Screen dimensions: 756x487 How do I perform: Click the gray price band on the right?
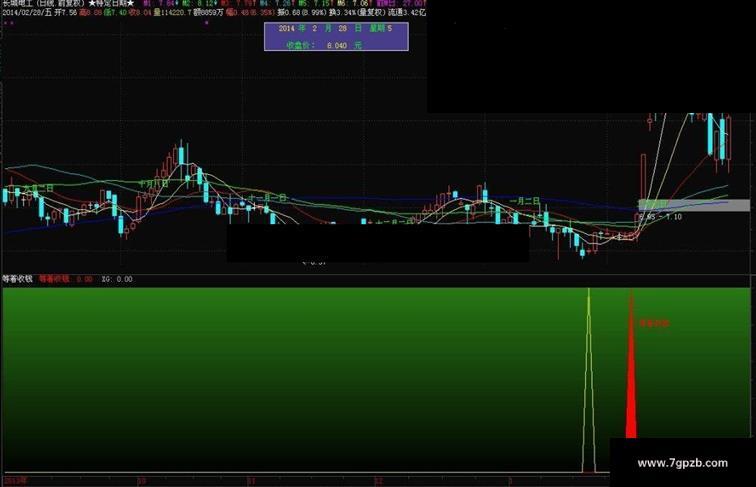pos(694,205)
